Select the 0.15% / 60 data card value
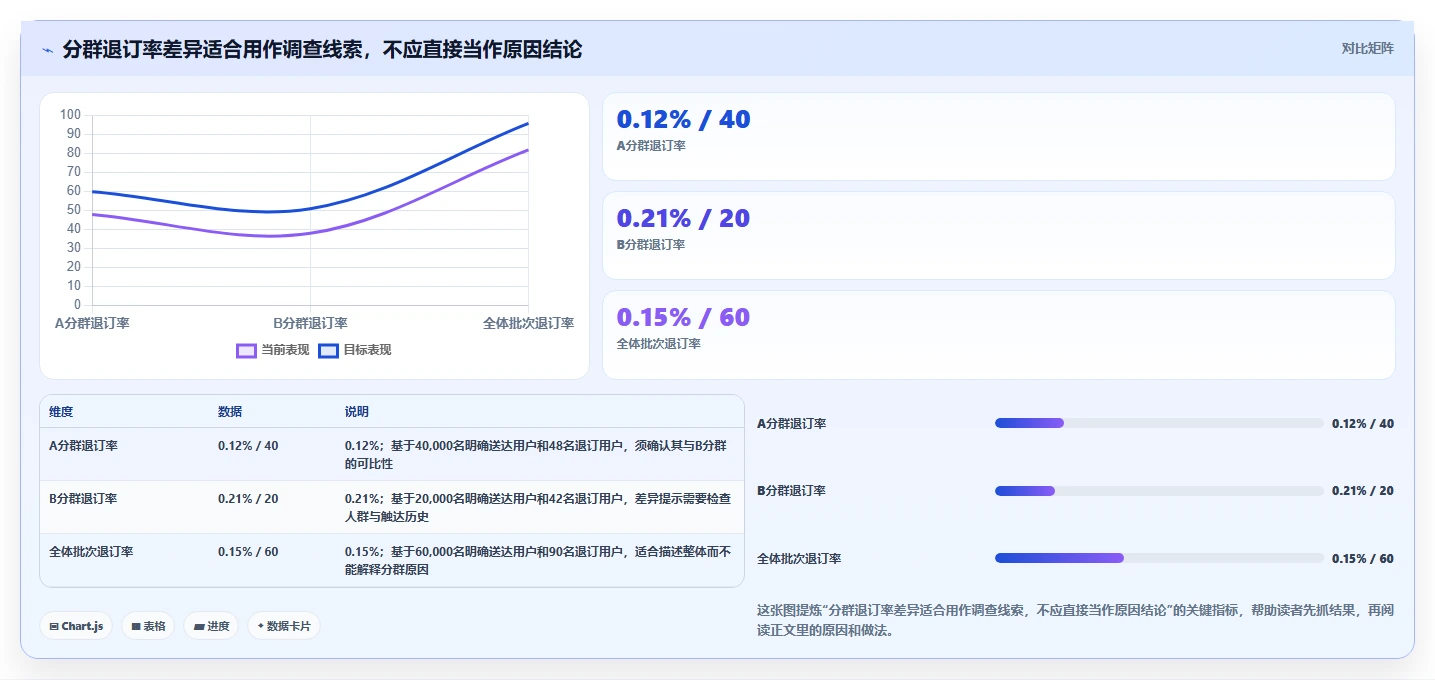 coord(683,318)
